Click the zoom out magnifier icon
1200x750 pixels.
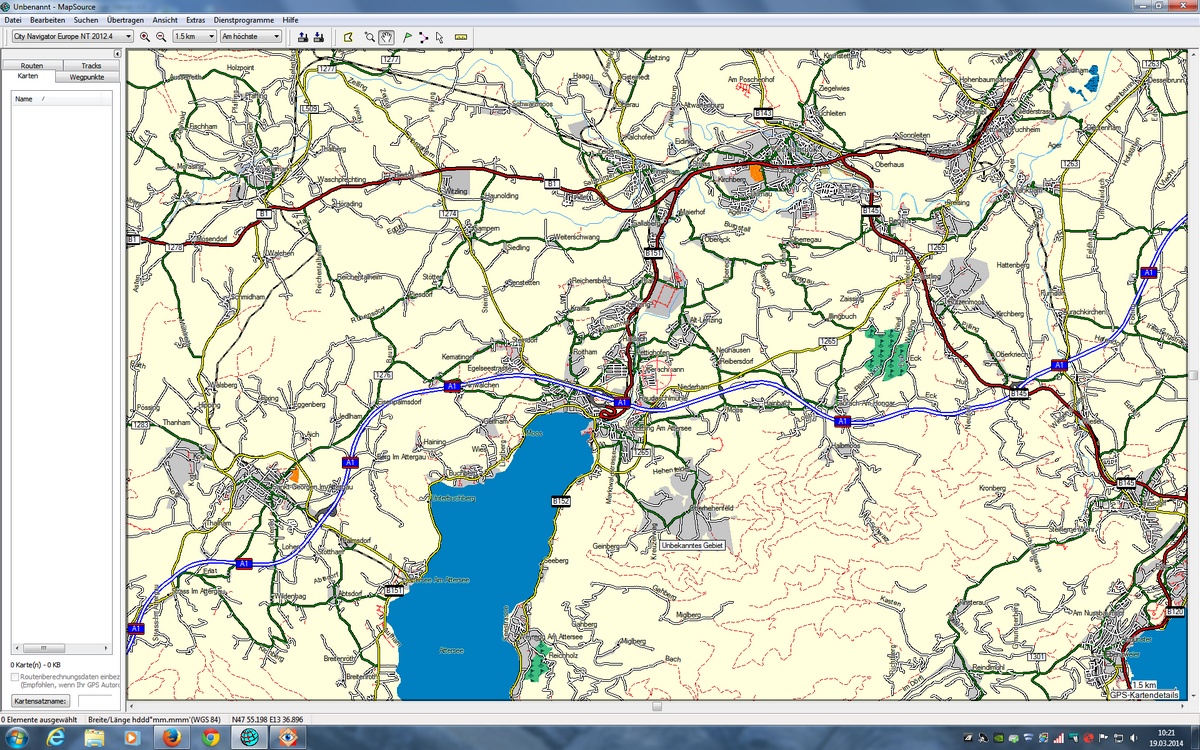[160, 36]
